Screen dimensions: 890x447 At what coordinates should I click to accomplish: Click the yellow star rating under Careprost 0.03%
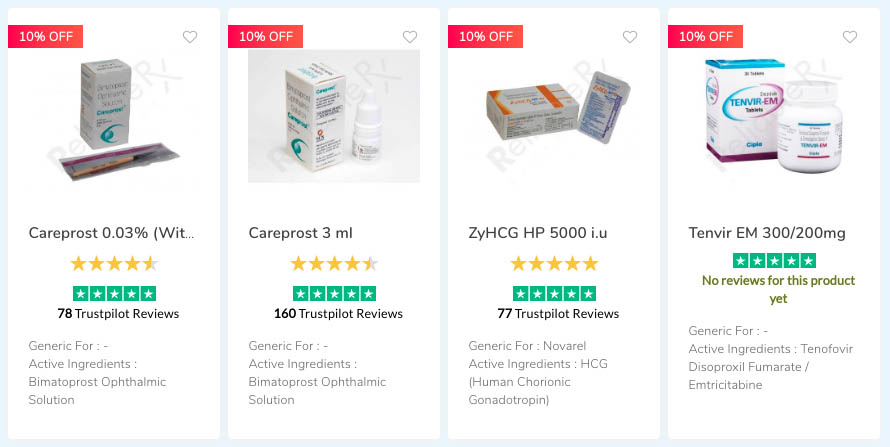114,264
